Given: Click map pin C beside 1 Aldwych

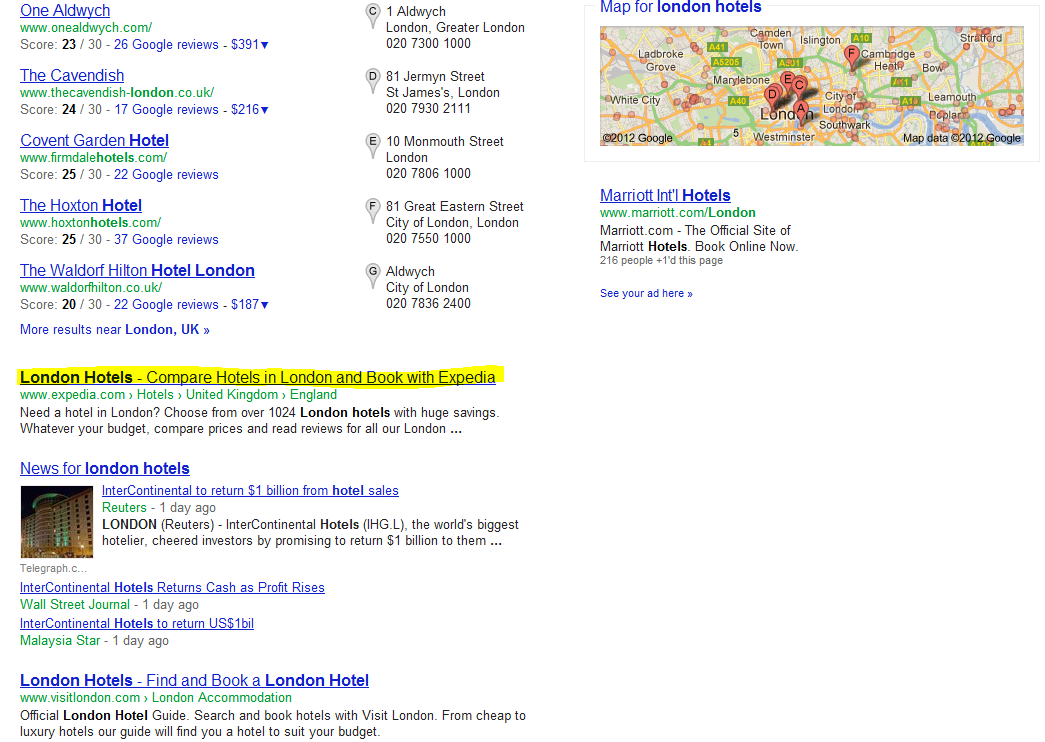Looking at the screenshot, I should coord(373,15).
